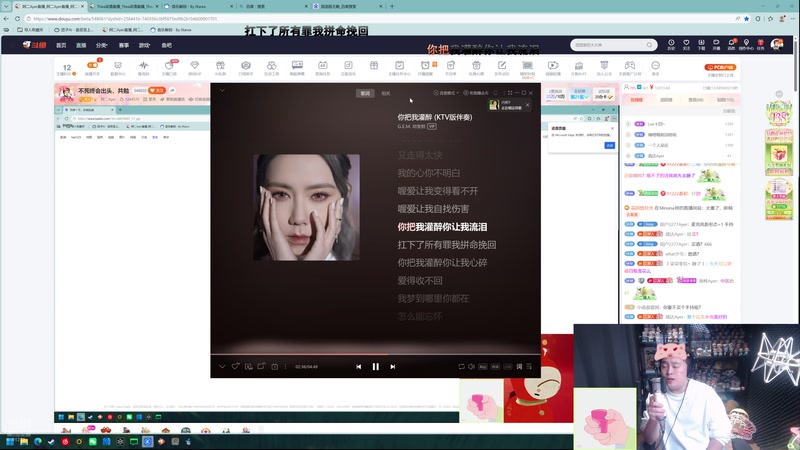Dismiss the small artist notification popup
800x450 pixels.
pos(528,105)
